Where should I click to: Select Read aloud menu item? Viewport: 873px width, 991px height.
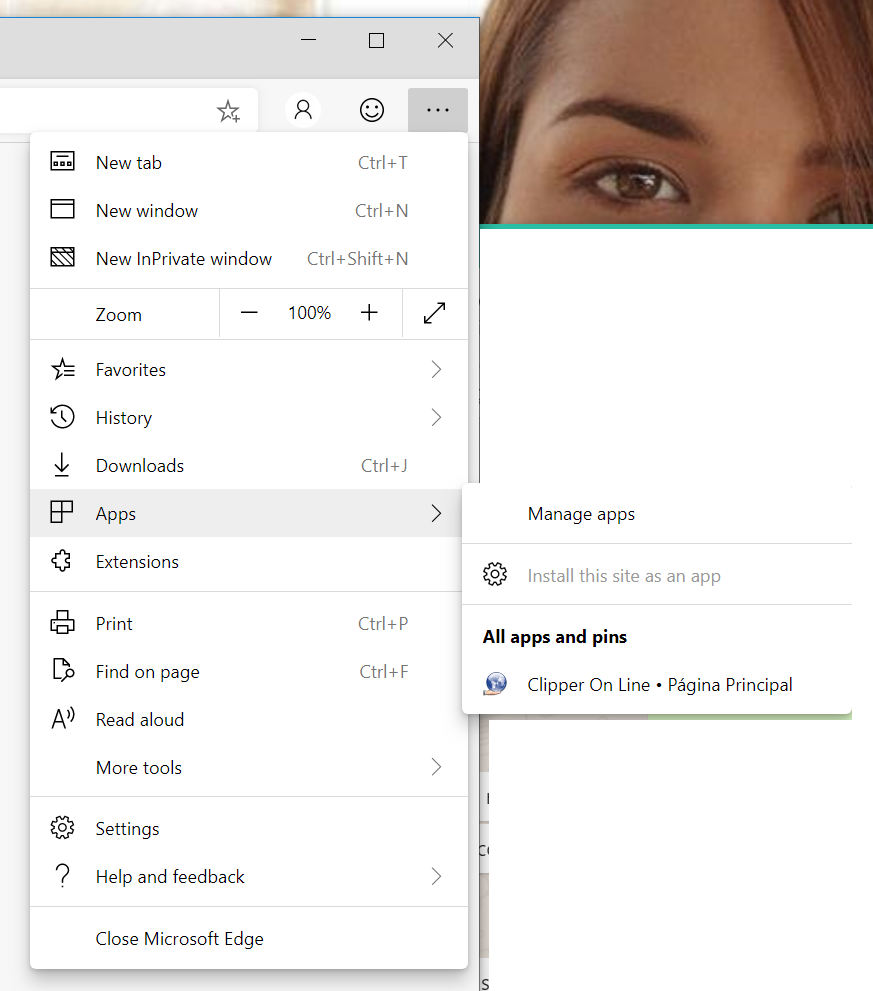[x=140, y=720]
